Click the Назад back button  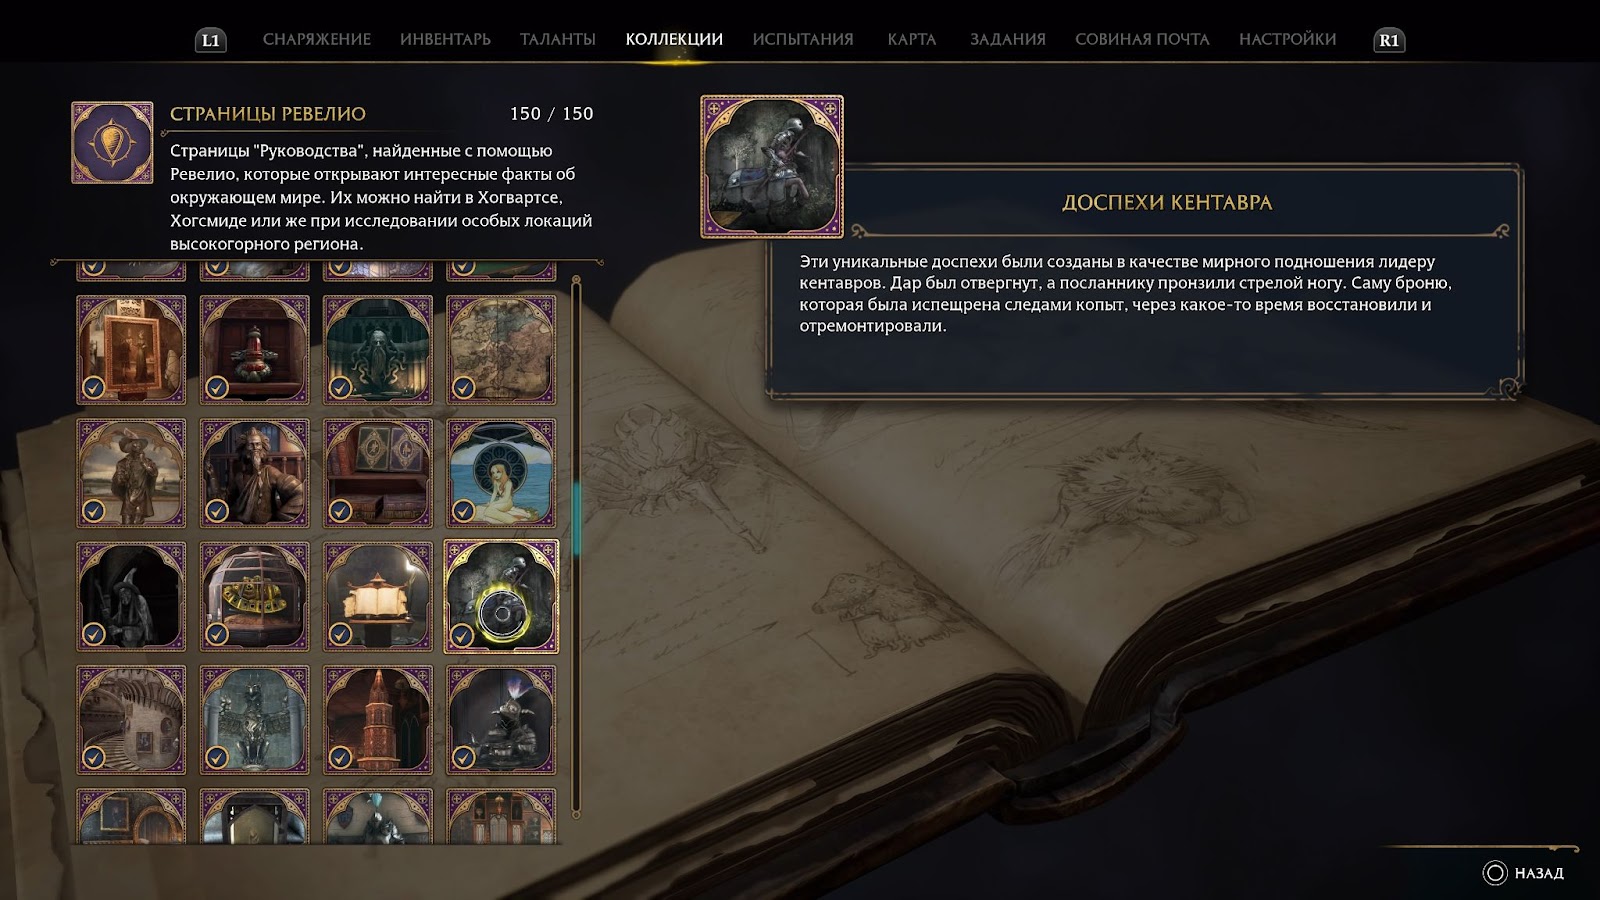click(1524, 873)
